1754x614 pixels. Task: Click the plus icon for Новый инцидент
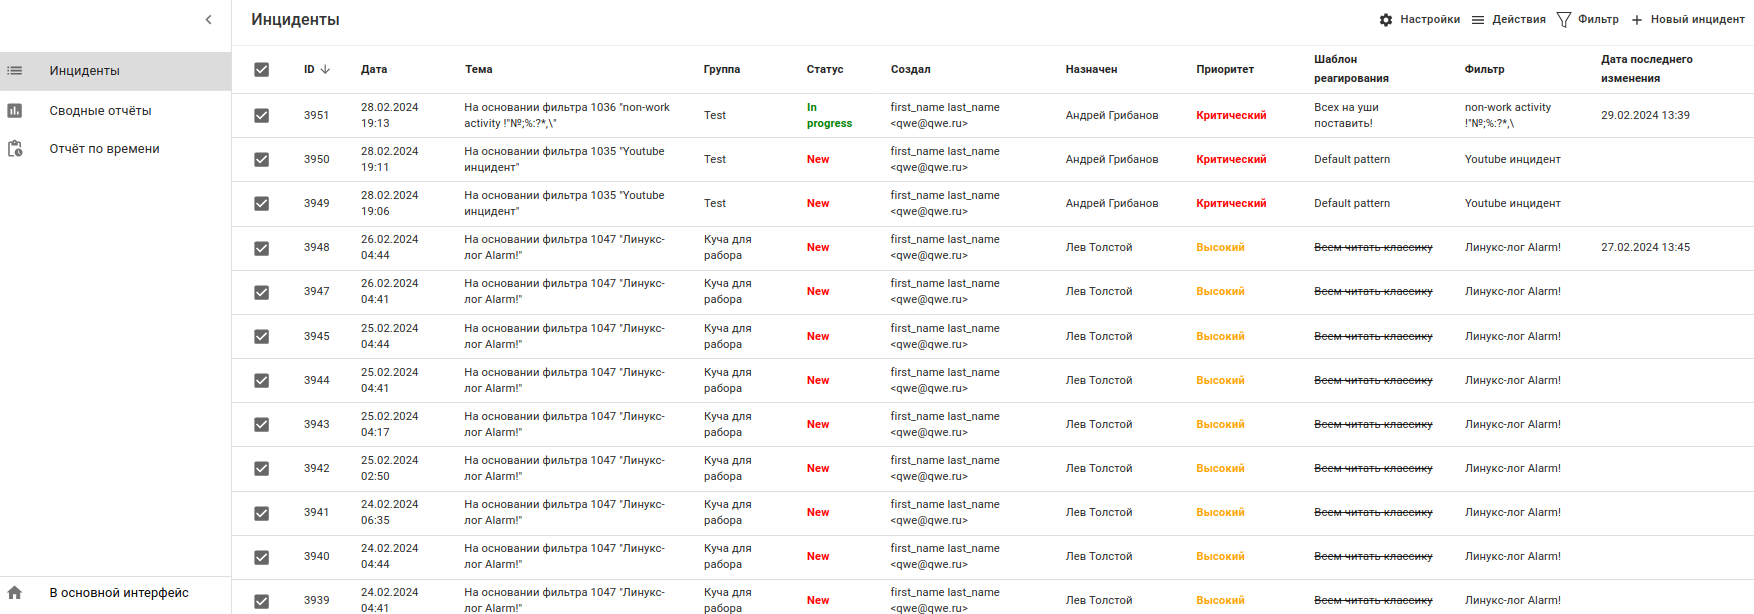point(1637,20)
